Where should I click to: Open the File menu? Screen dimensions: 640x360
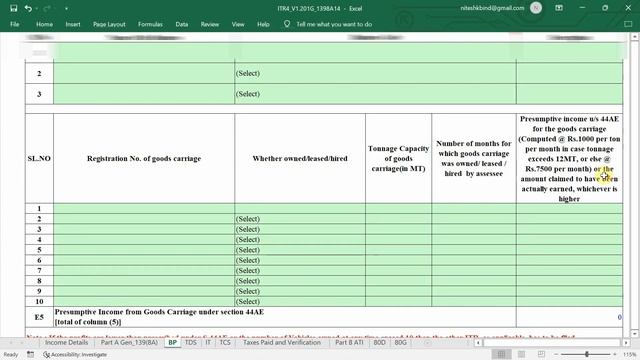[x=15, y=24]
